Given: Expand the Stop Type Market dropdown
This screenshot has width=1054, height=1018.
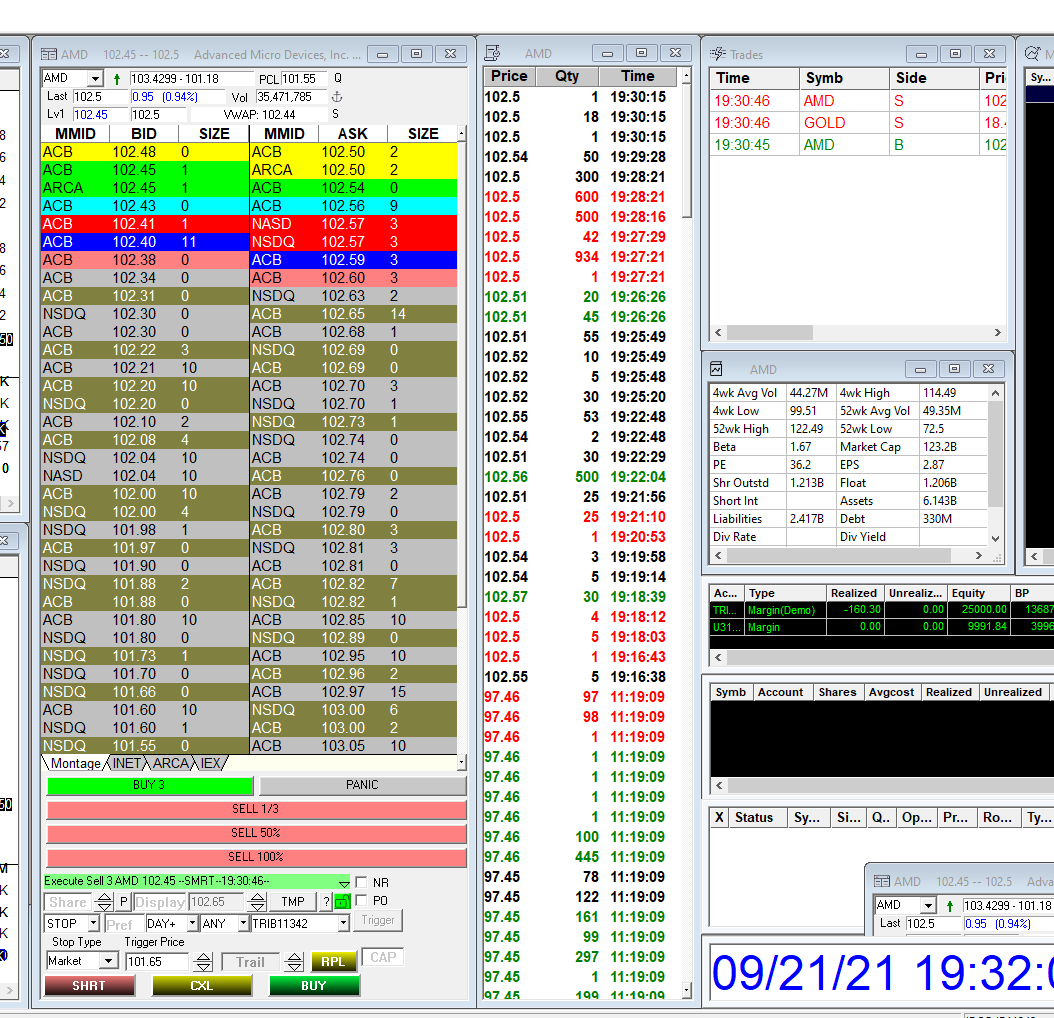Looking at the screenshot, I should [108, 961].
